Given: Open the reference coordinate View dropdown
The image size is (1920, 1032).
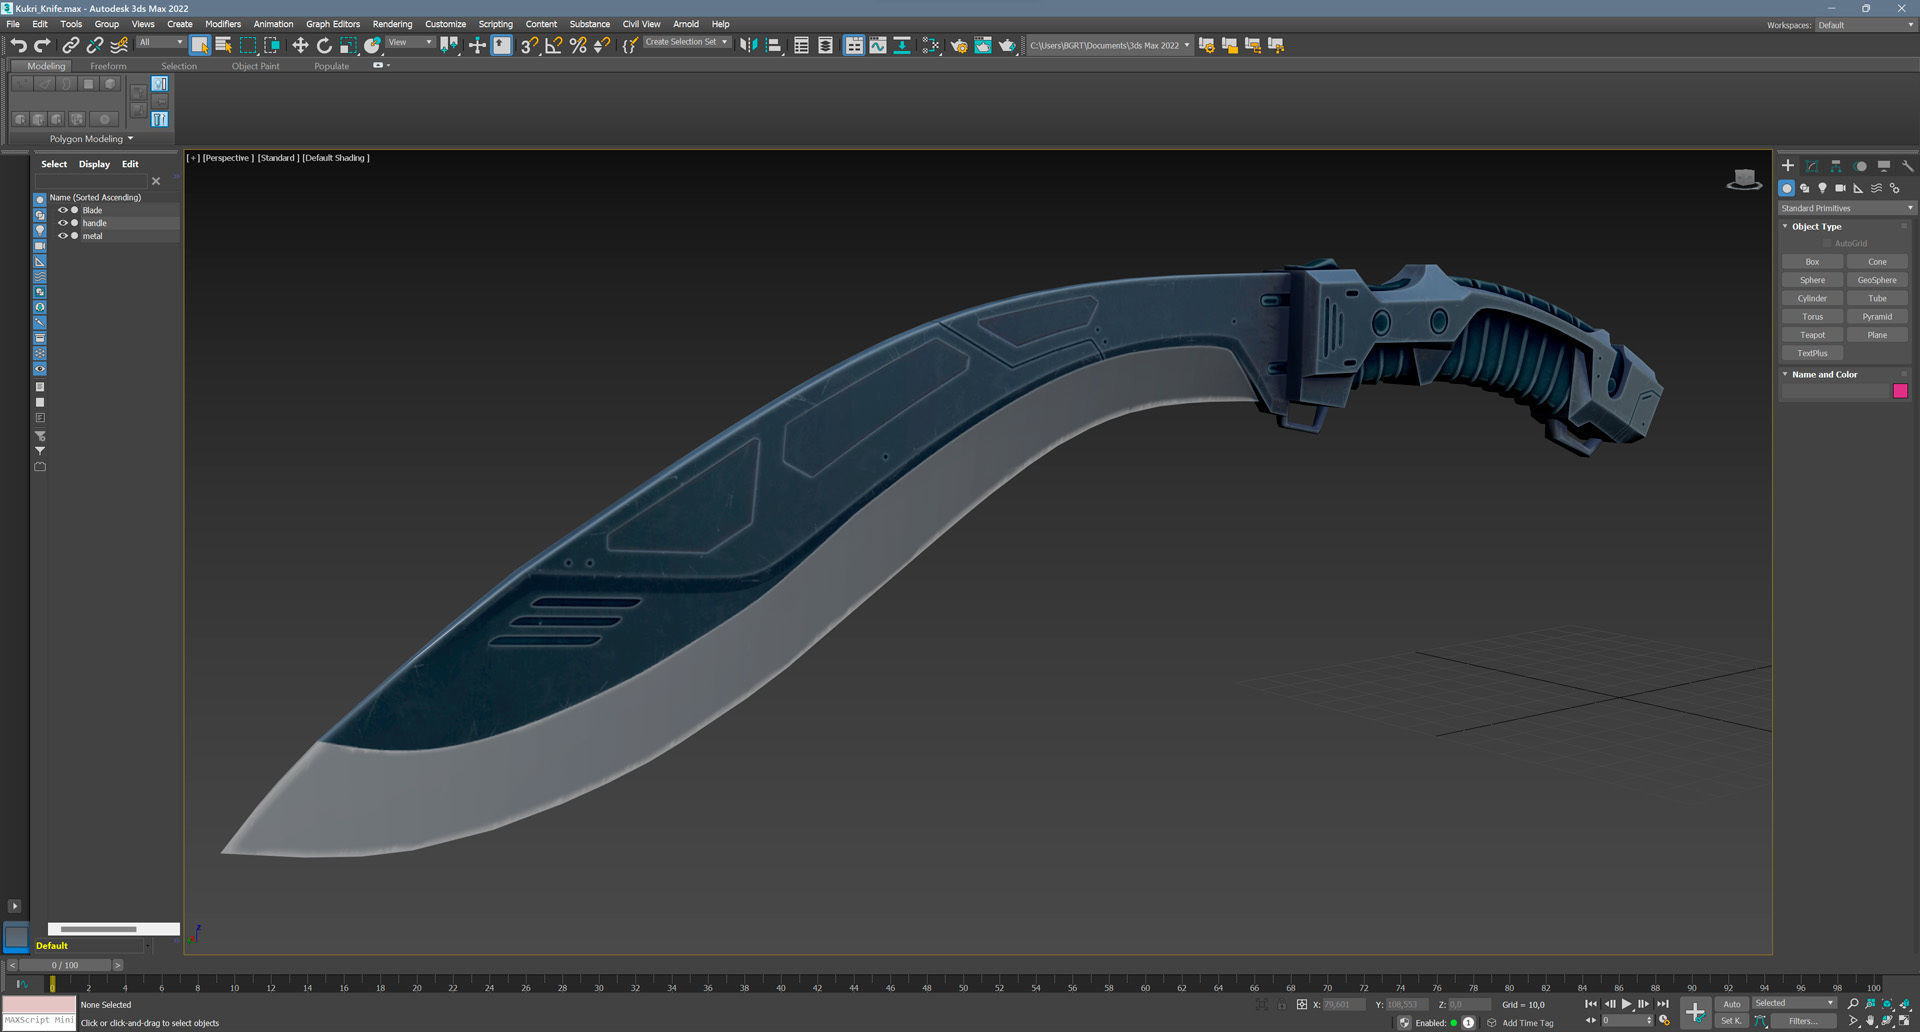Looking at the screenshot, I should (x=409, y=42).
